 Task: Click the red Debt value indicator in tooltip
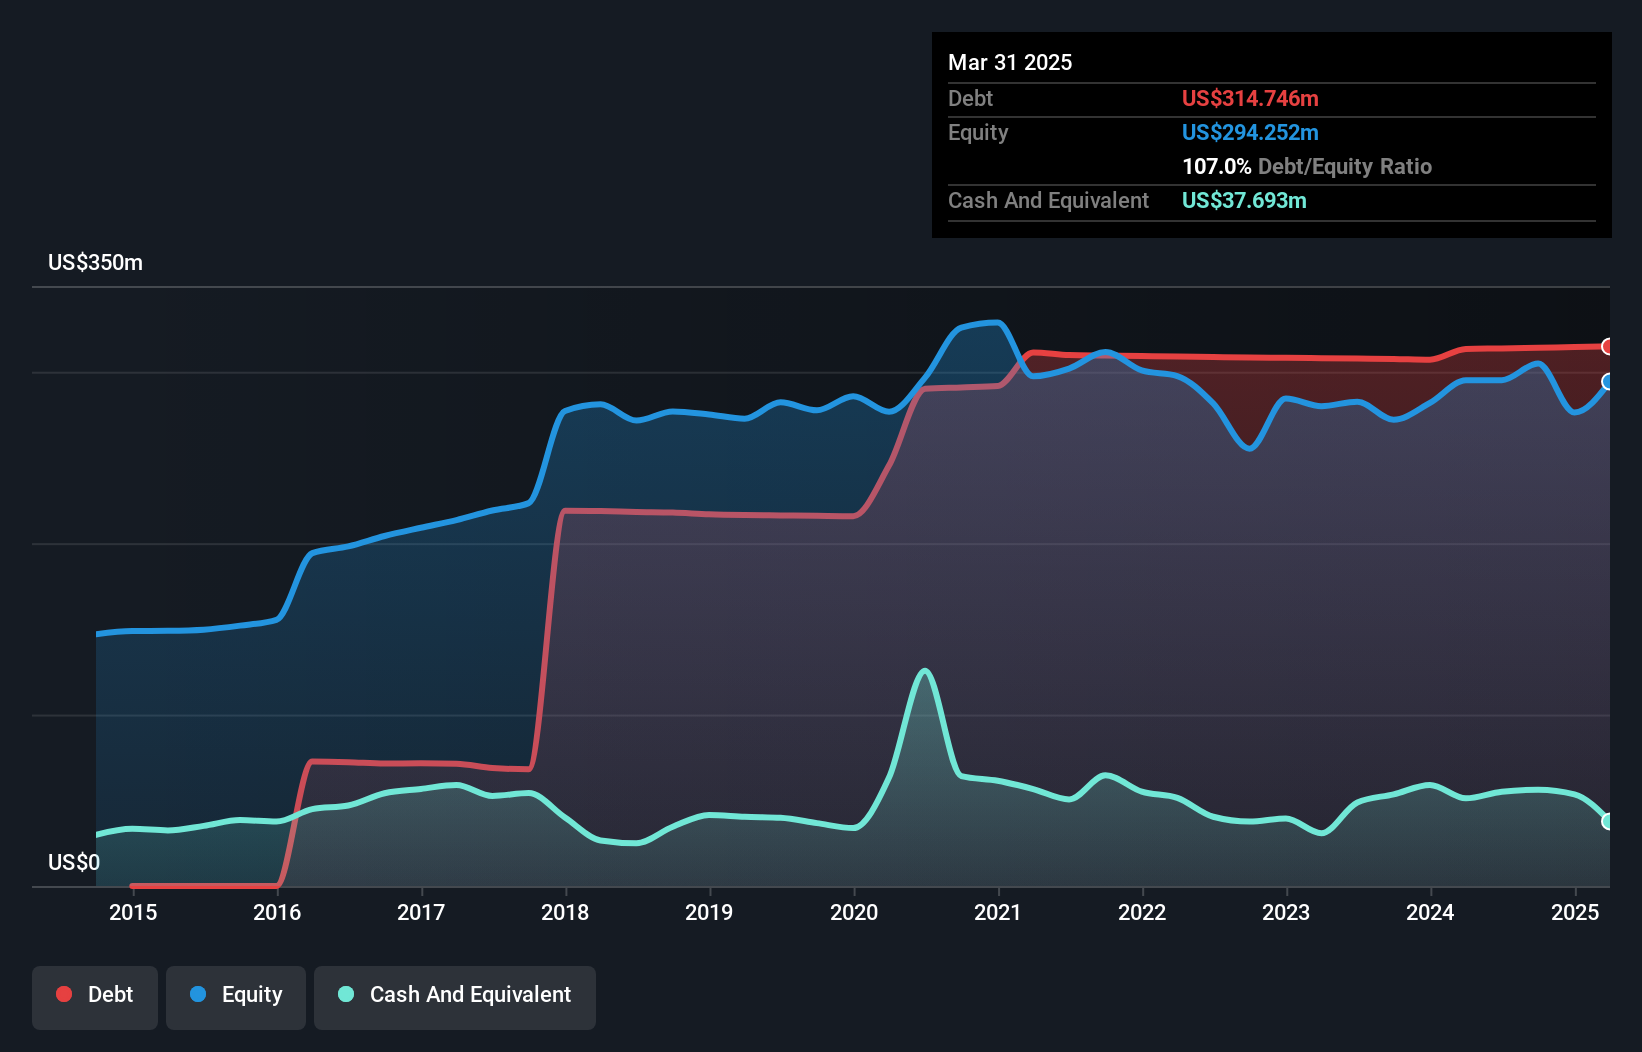click(x=1250, y=98)
